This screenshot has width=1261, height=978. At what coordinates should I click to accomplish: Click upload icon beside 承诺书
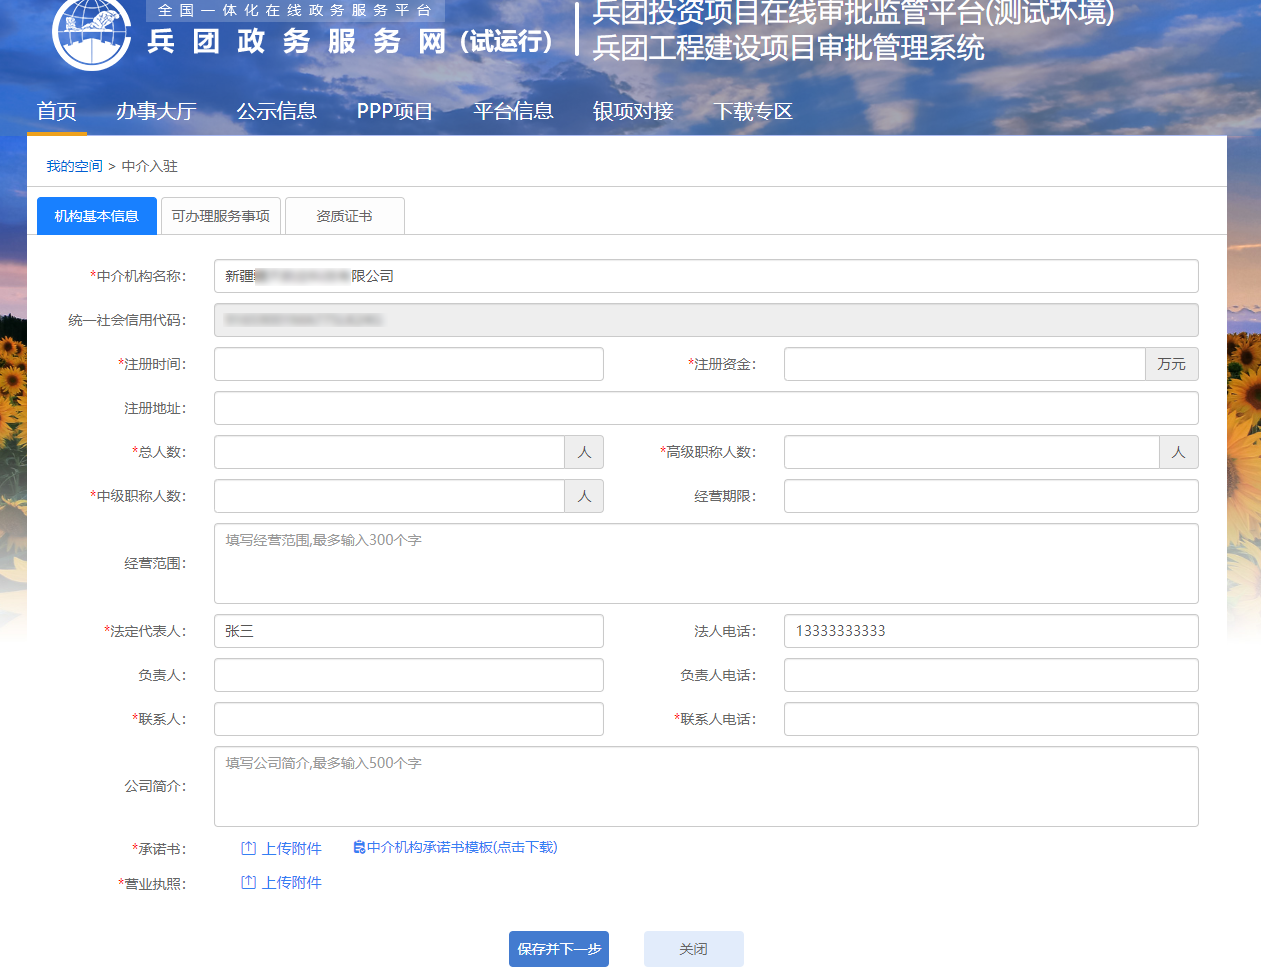(x=249, y=848)
